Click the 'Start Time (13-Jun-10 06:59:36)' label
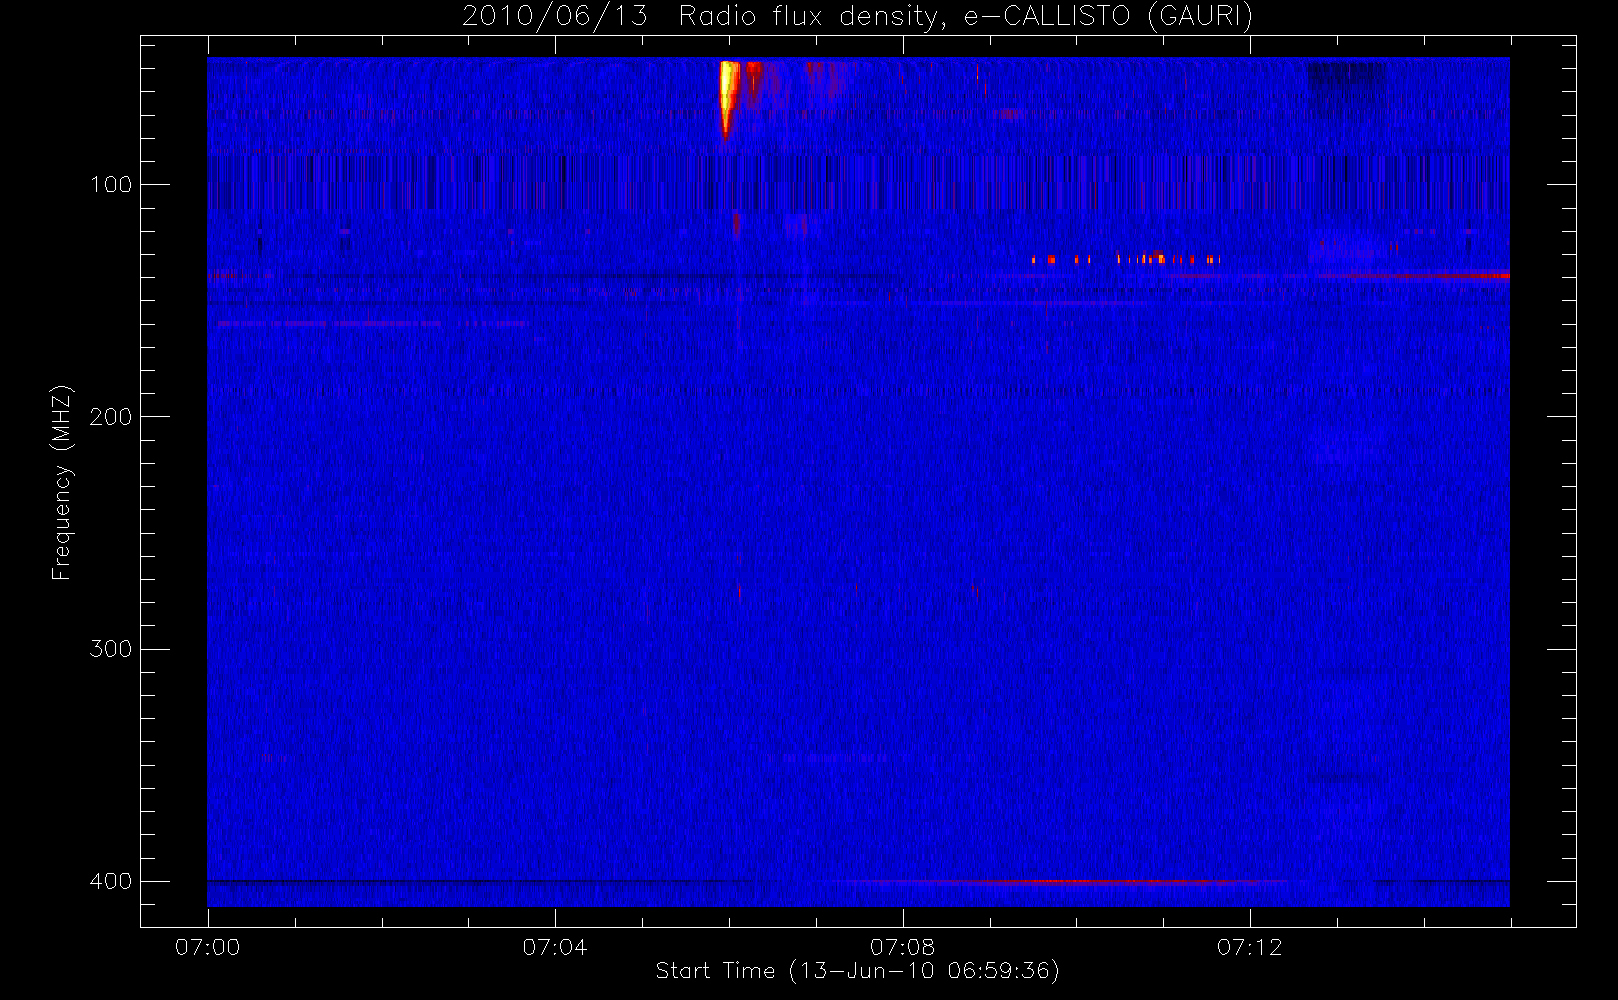Image resolution: width=1618 pixels, height=1000 pixels. pos(857,971)
